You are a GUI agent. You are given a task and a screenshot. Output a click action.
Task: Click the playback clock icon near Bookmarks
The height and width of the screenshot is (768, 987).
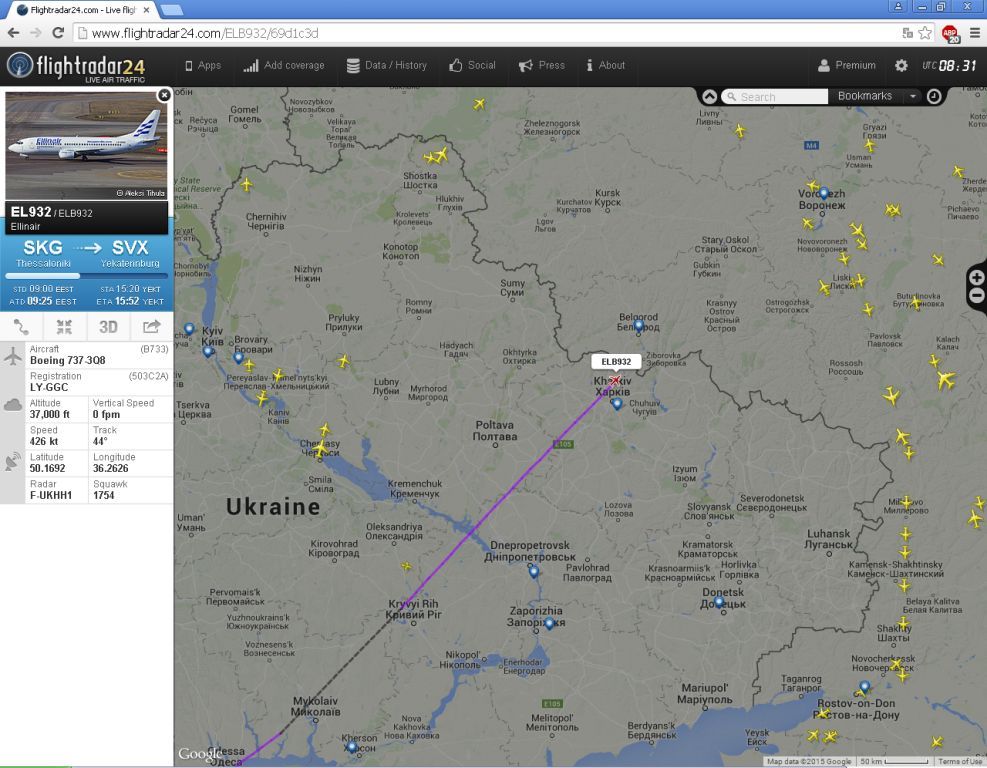coord(934,96)
